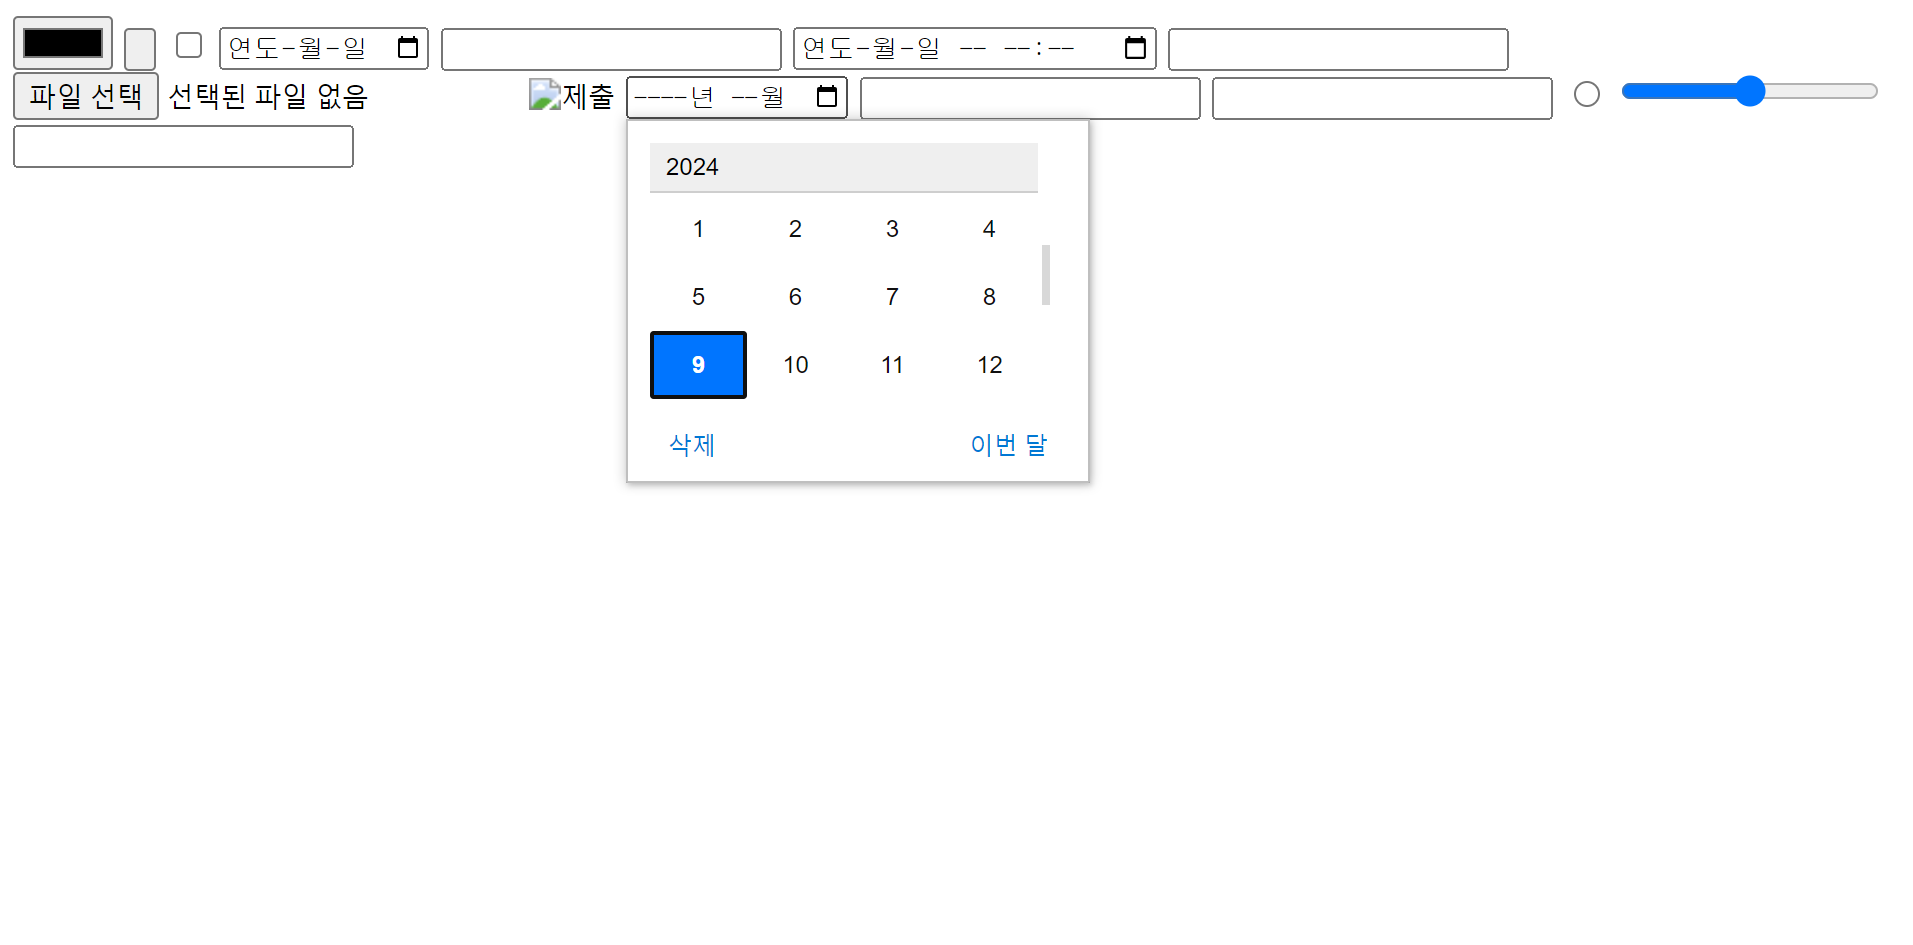Focus the empty text field below 파일 선택

click(x=183, y=146)
